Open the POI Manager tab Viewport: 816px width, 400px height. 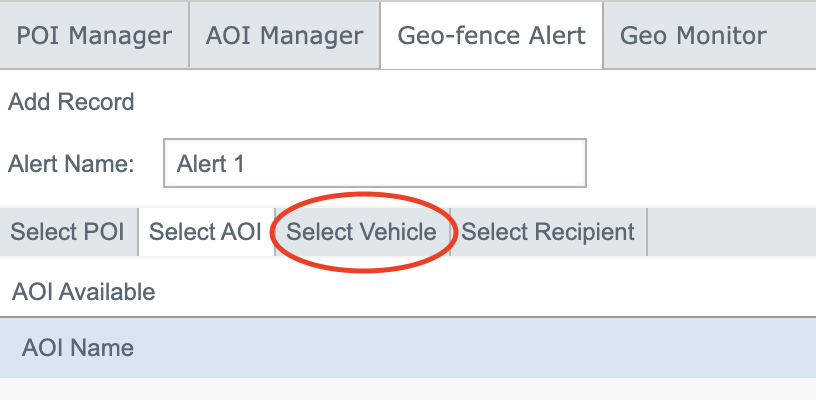coord(94,36)
